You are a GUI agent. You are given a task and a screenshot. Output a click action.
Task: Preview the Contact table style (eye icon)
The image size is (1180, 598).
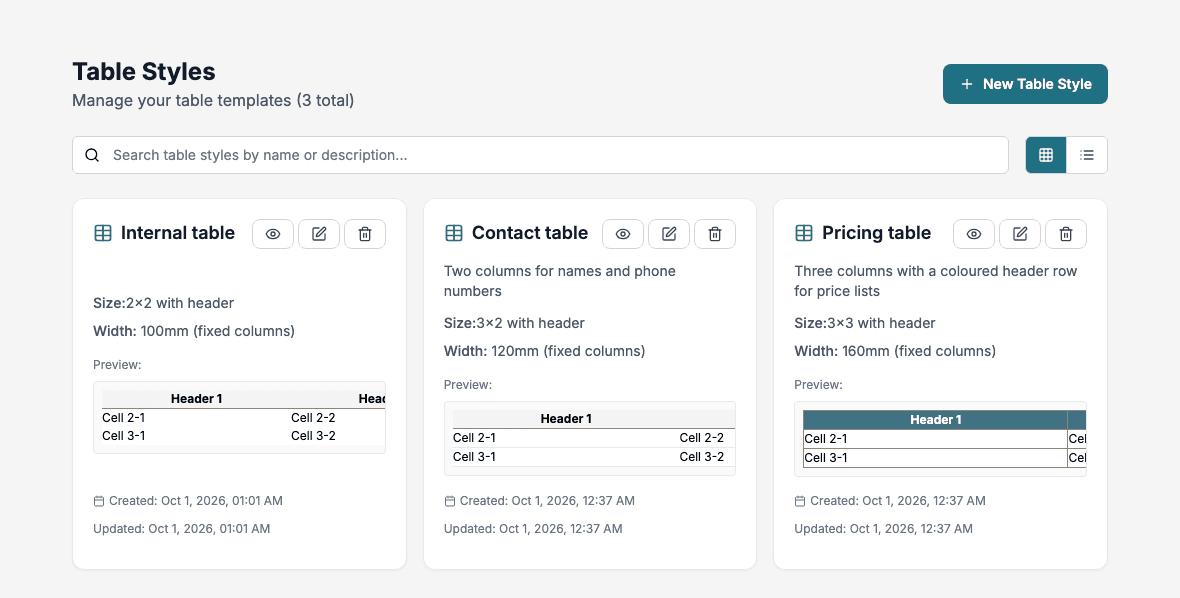[x=623, y=234]
